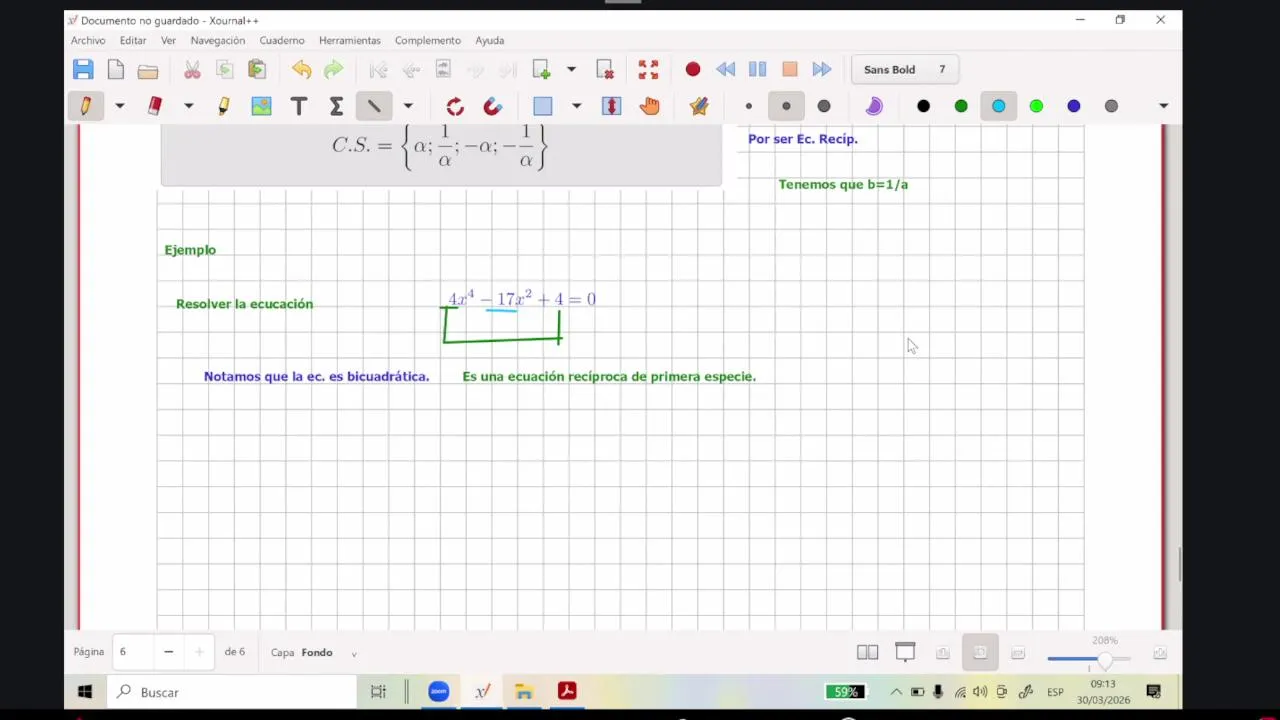Screen dimensions: 1280x720
Task: Open a file with the folder icon
Action: click(148, 69)
